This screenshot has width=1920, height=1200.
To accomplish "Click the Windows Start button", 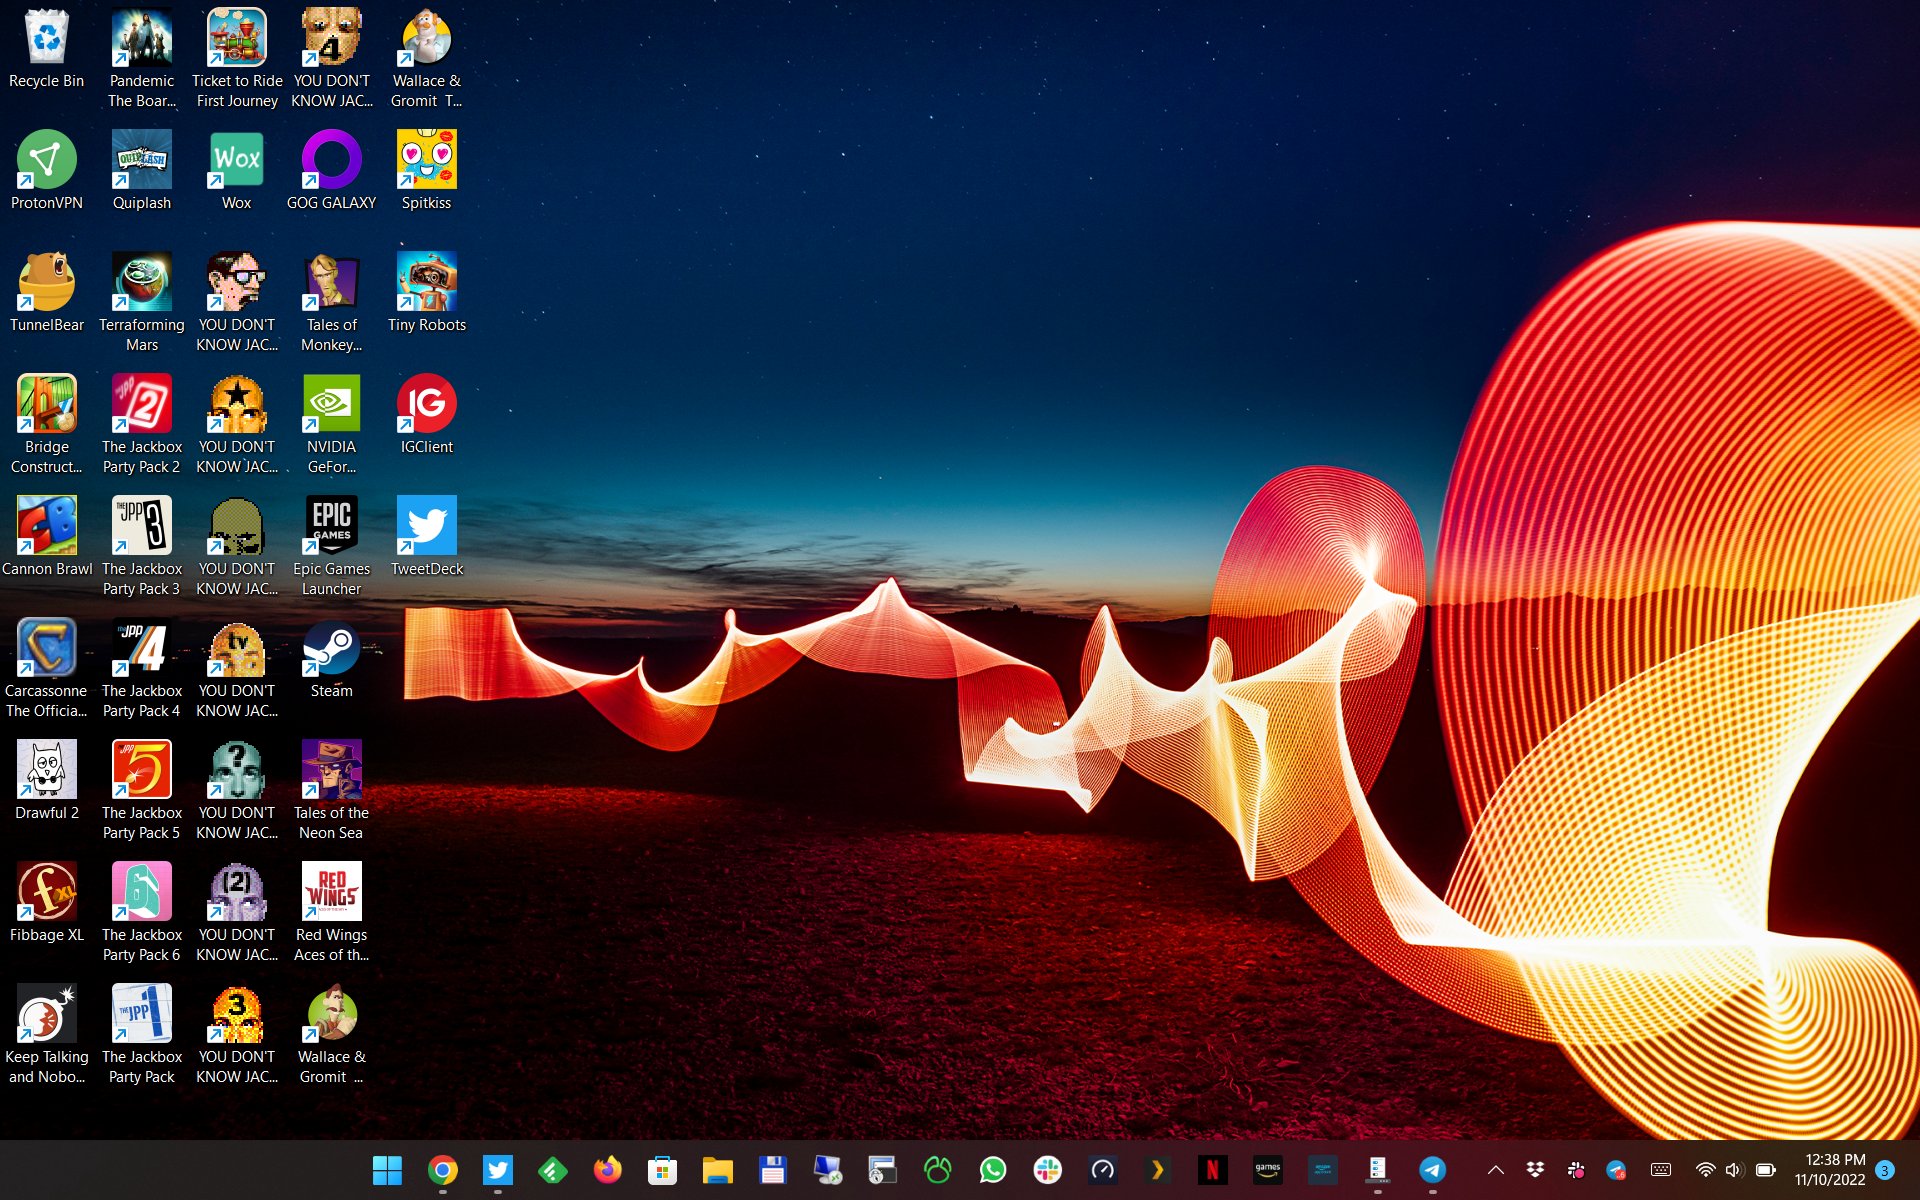I will point(387,1169).
